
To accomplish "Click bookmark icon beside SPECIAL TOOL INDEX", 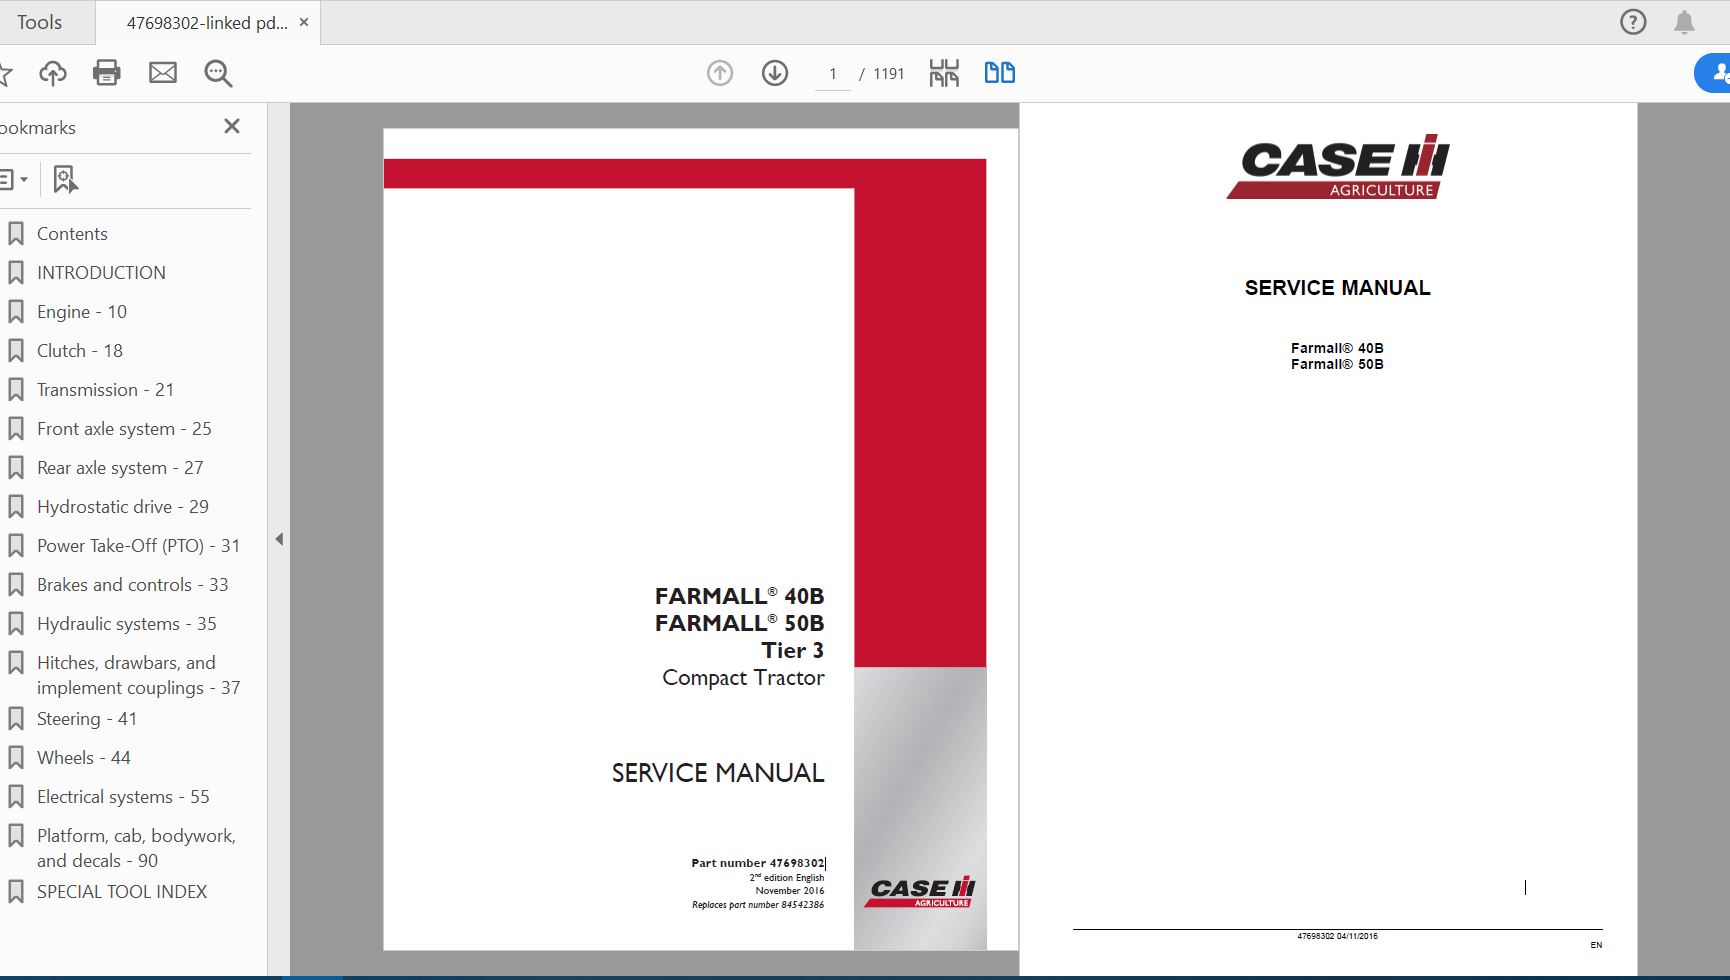I will click(16, 891).
